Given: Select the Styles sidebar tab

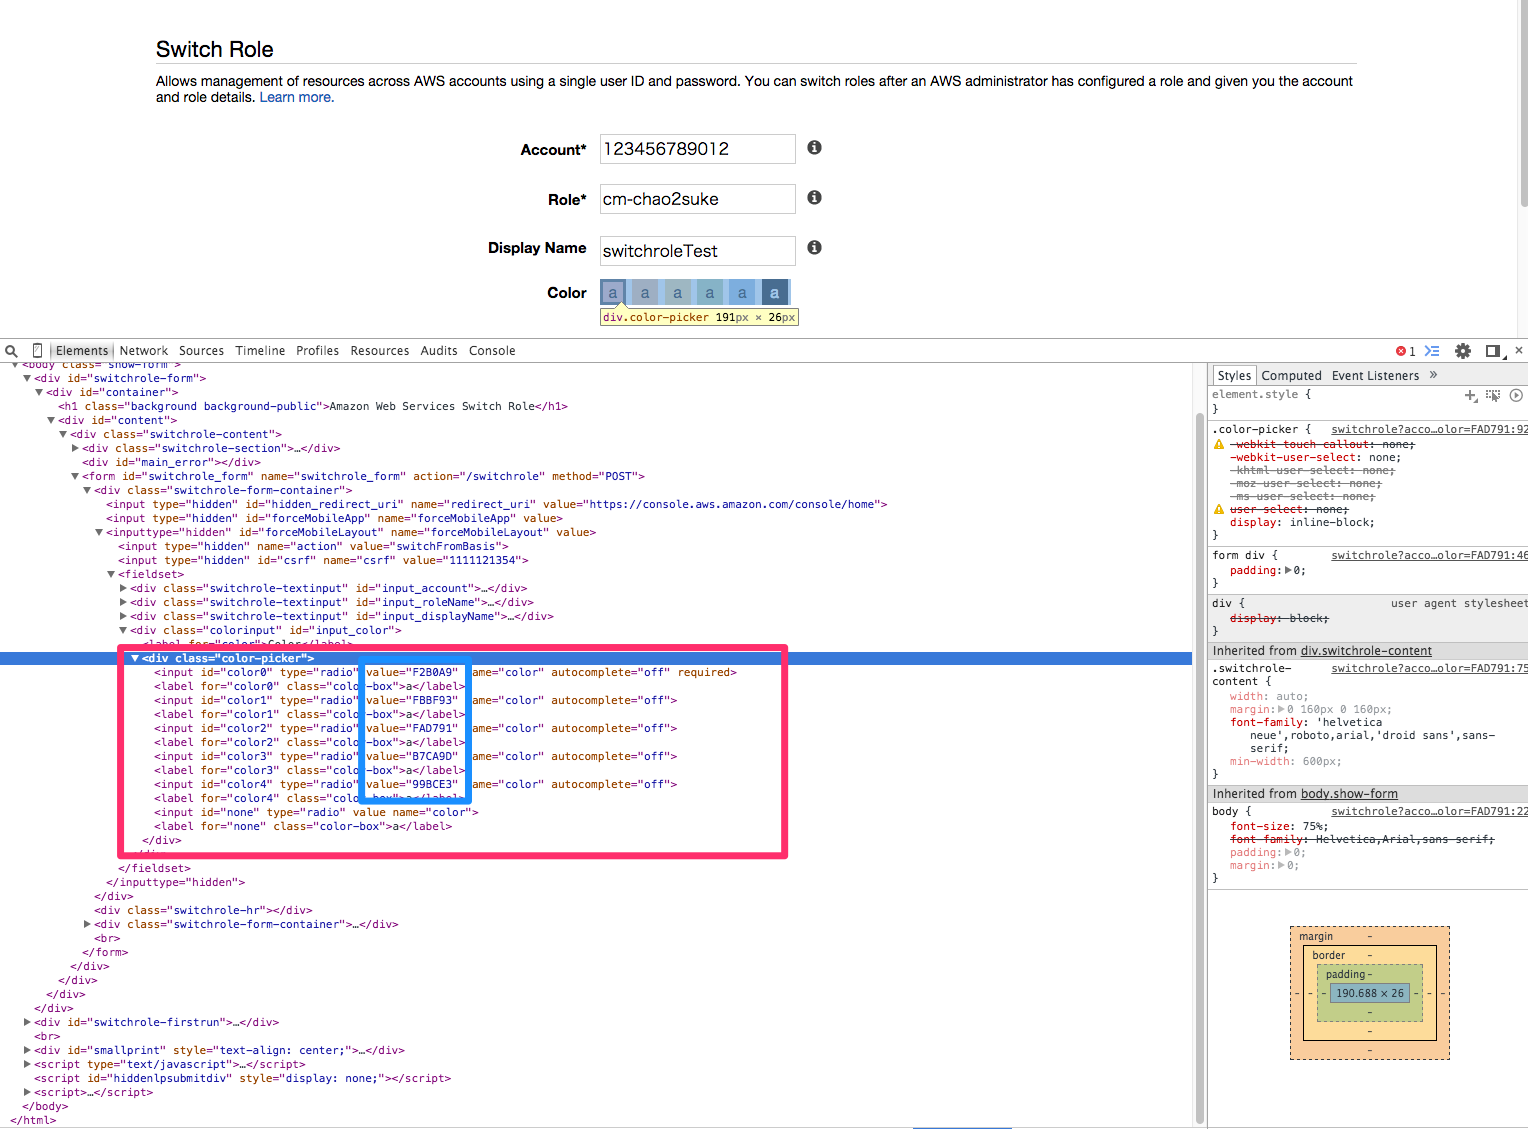Looking at the screenshot, I should pyautogui.click(x=1234, y=376).
